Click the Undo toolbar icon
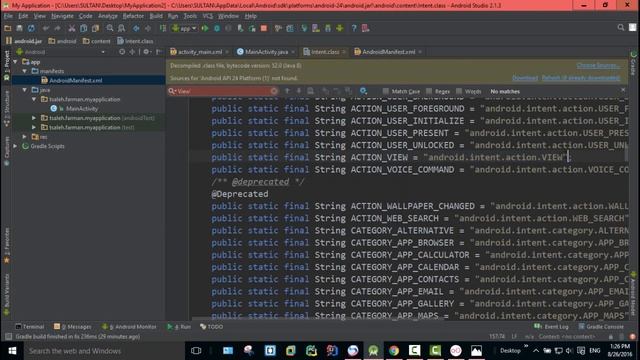This screenshot has height=360, width=640. (x=46, y=28)
